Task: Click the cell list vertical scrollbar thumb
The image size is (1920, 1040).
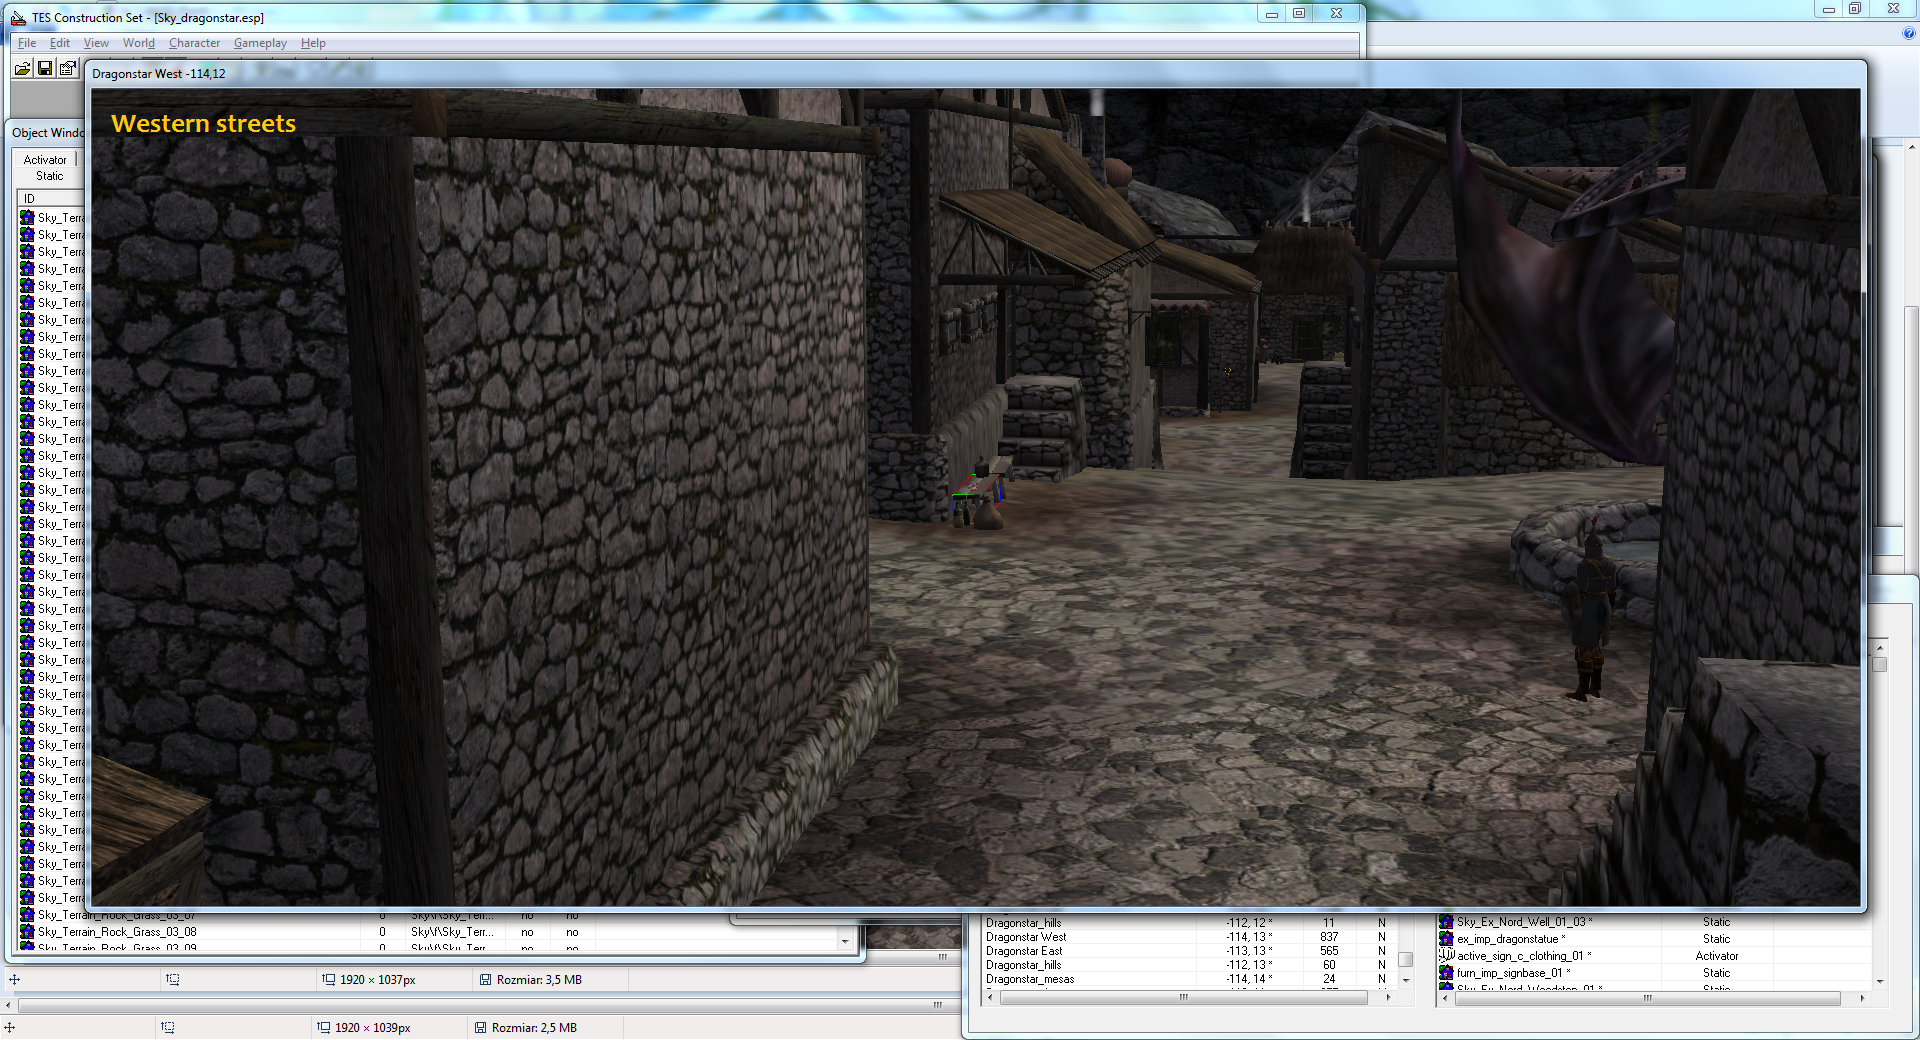Action: (x=1405, y=960)
